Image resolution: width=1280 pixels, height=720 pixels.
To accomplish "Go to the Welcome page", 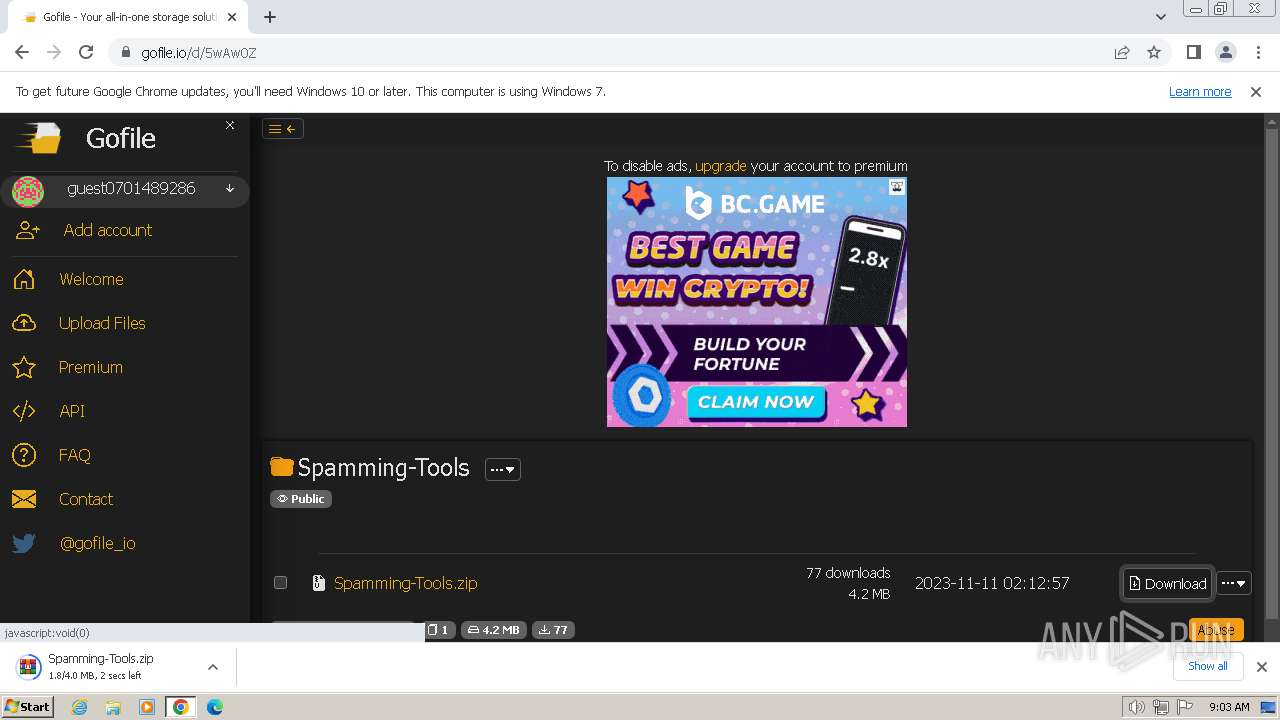I will click(x=91, y=279).
